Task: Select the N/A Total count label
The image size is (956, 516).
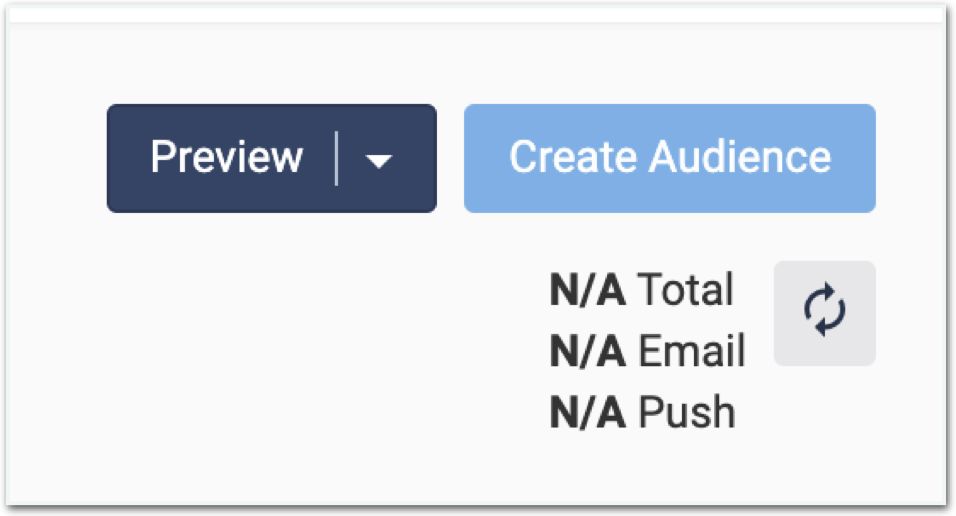Action: (x=641, y=289)
